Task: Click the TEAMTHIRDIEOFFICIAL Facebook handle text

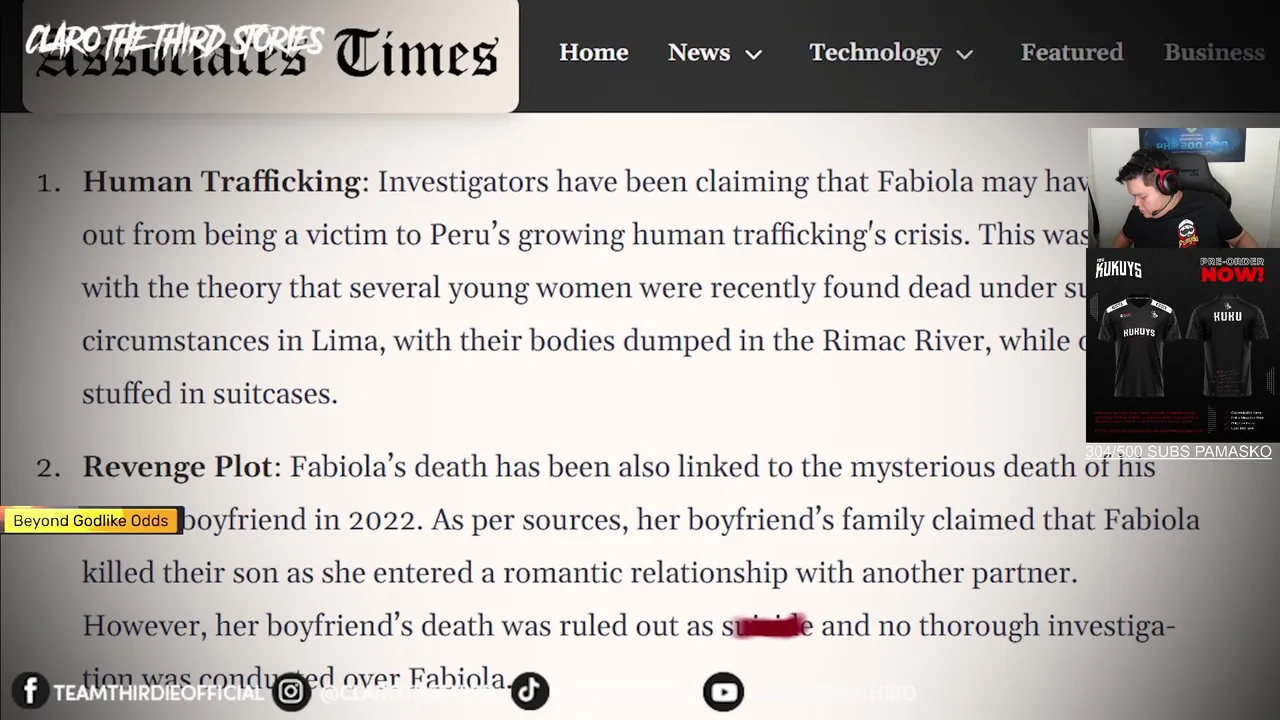Action: tap(157, 693)
